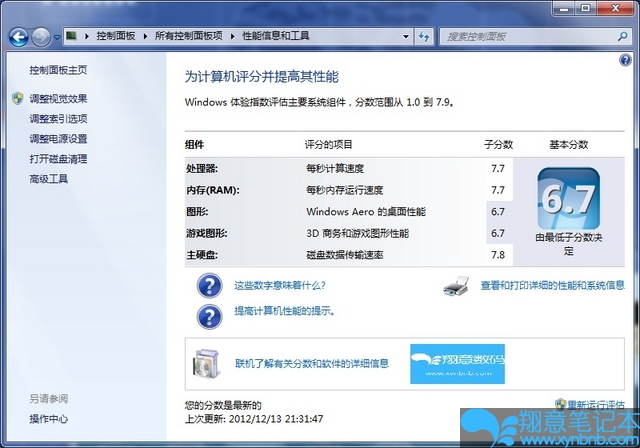Open the recent pages dropdown arrow
The image size is (640, 448).
coord(57,38)
